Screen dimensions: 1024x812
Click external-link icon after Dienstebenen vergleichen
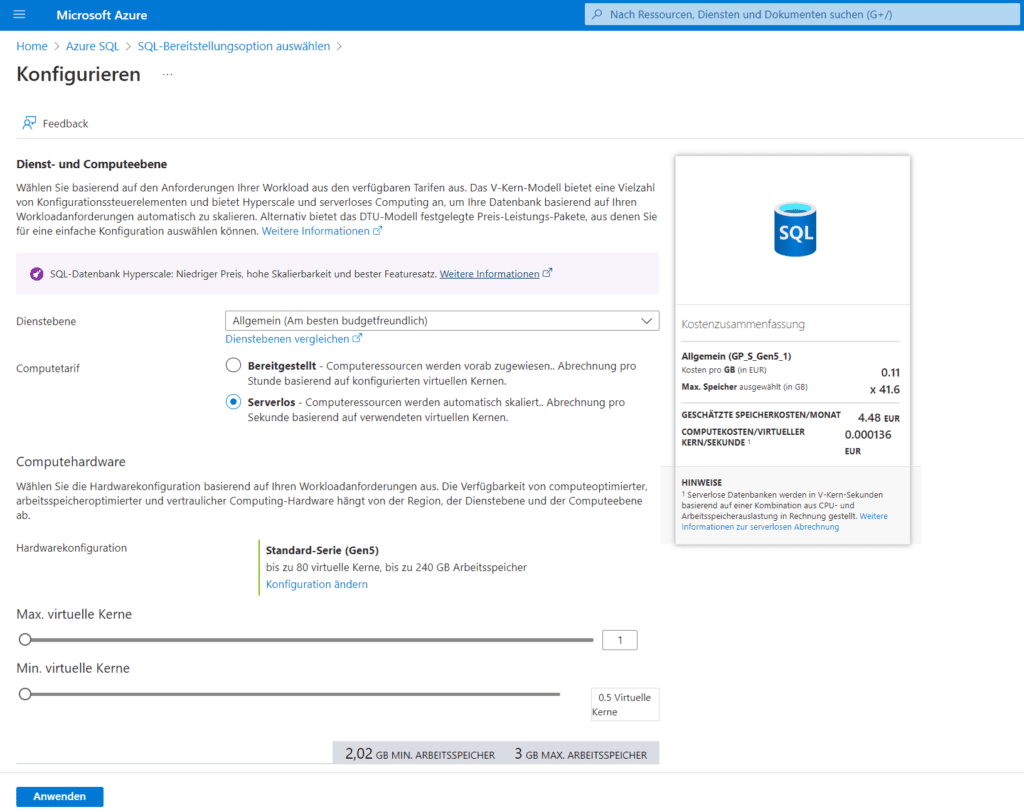pyautogui.click(x=357, y=338)
